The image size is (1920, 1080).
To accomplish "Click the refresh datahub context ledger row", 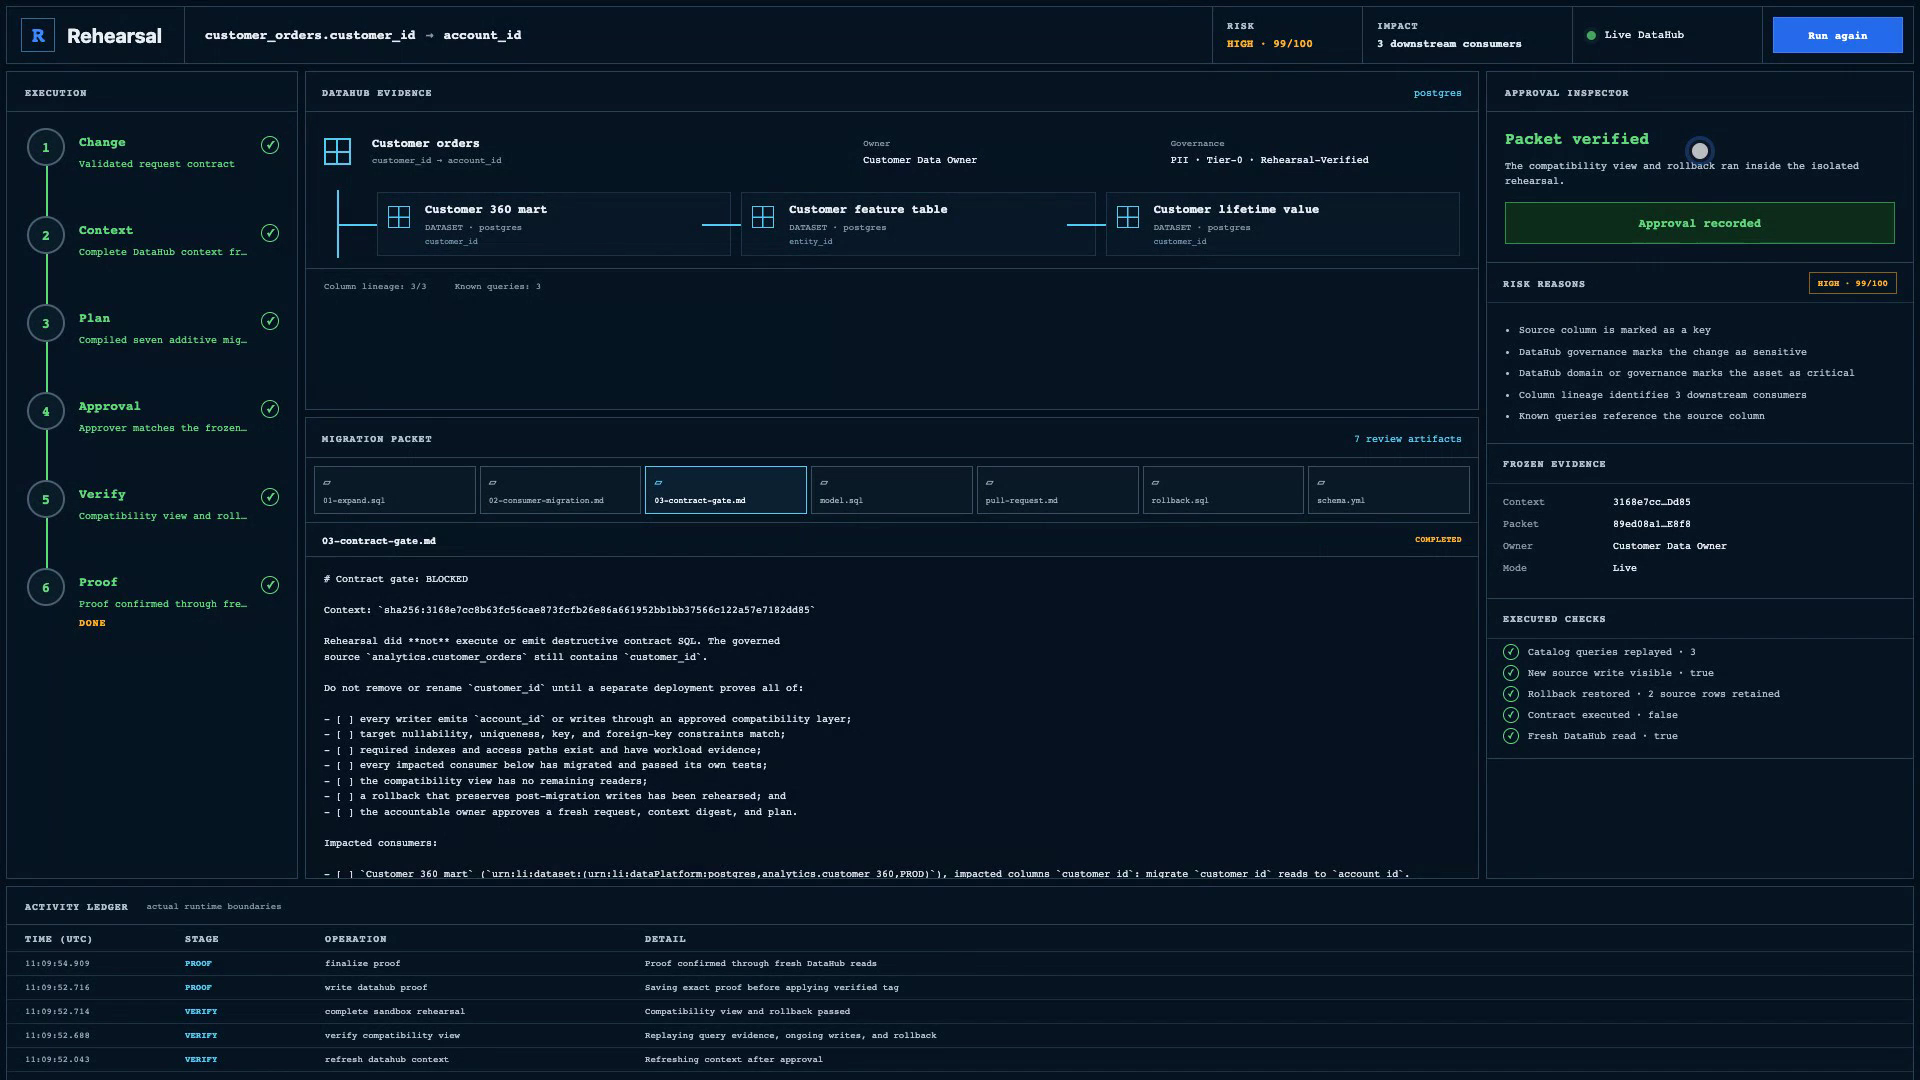I will pyautogui.click(x=960, y=1060).
